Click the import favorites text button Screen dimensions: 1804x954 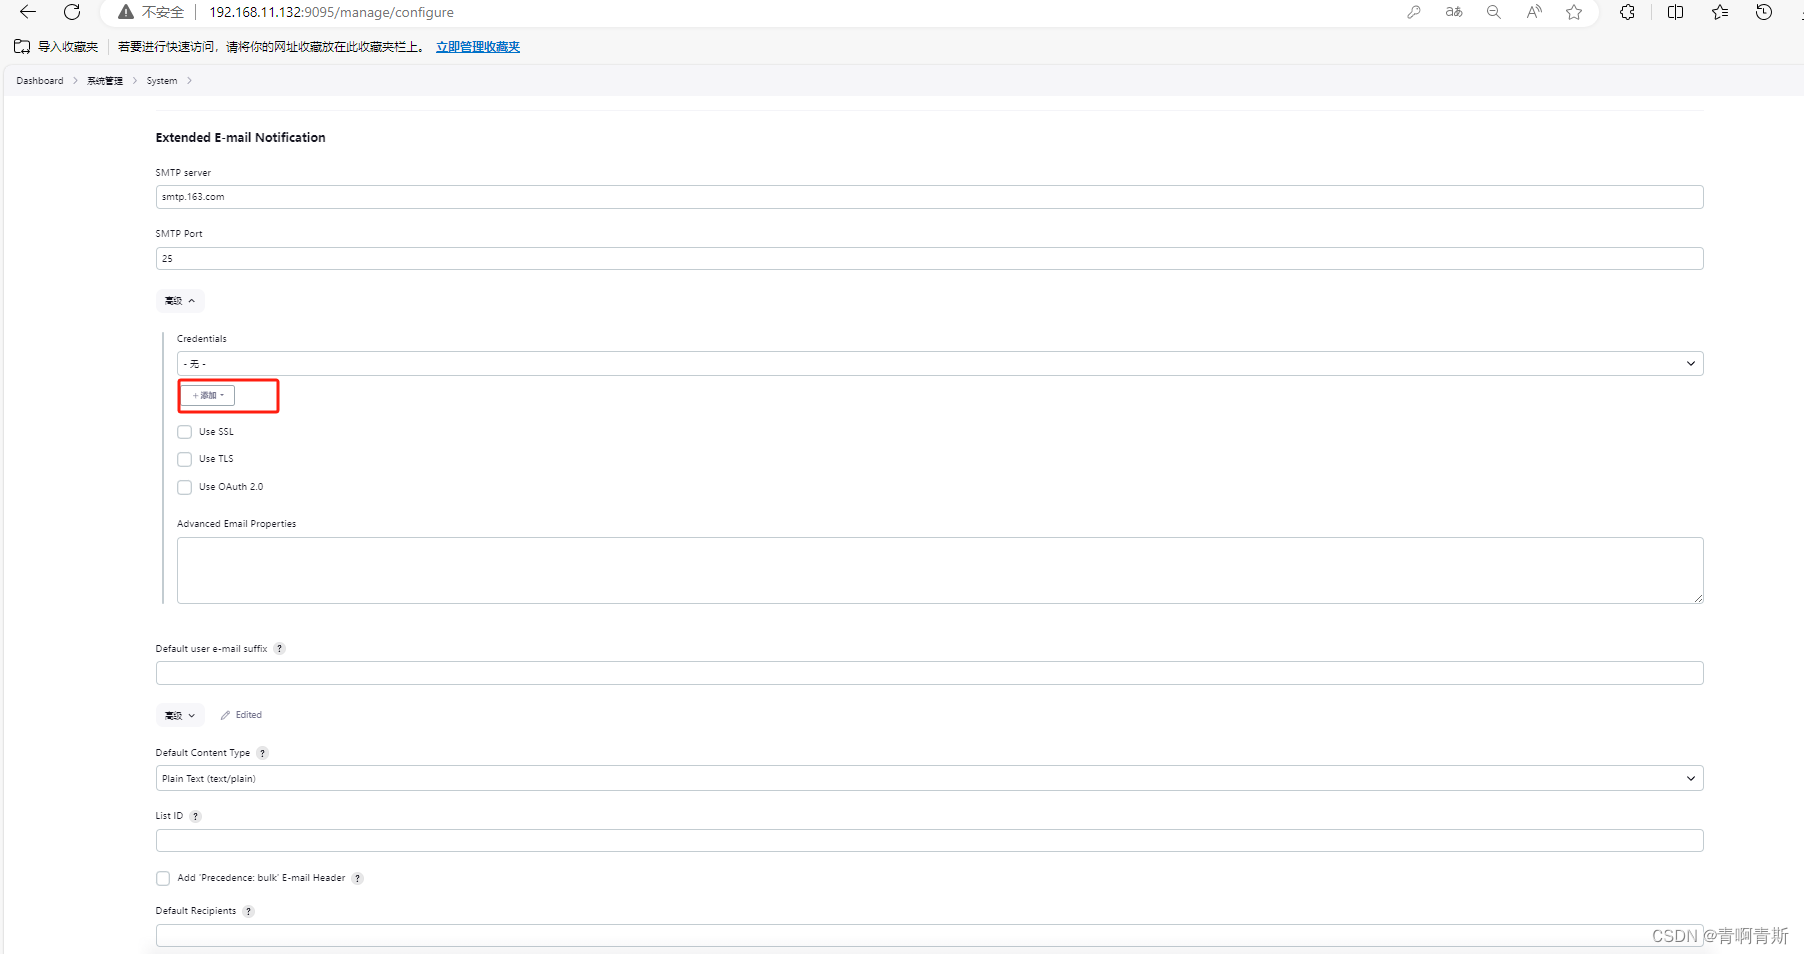[68, 47]
